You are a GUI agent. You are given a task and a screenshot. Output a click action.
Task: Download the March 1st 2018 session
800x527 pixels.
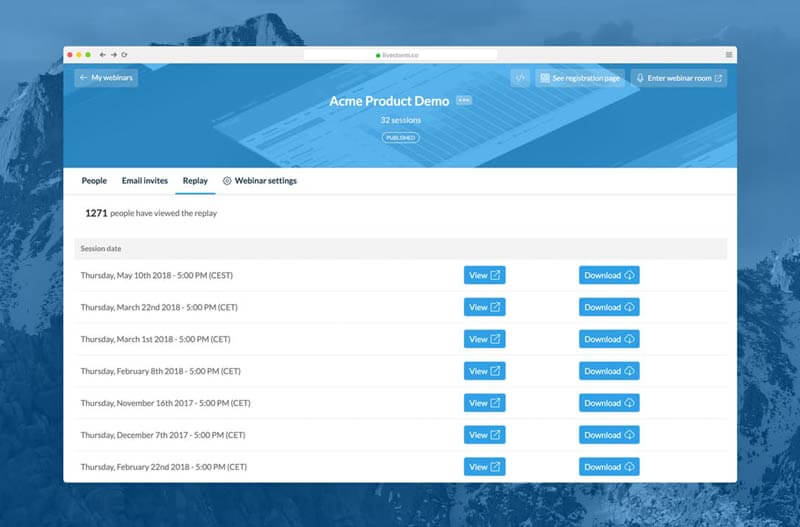click(x=608, y=339)
